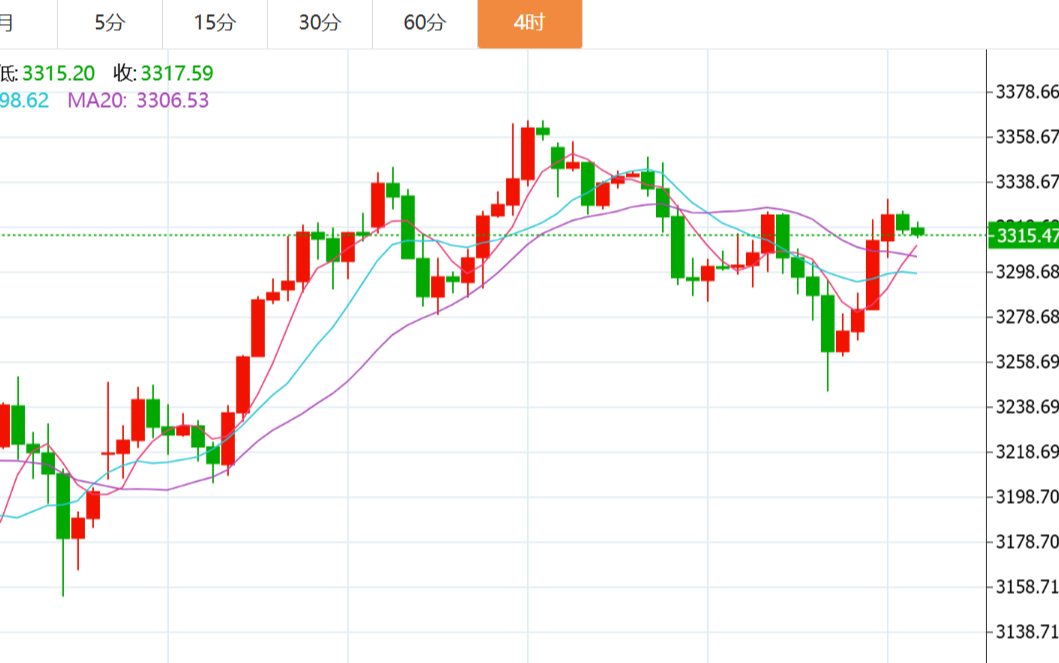Click the highlighted 4时 tab
This screenshot has height=663, width=1059.
tap(530, 24)
